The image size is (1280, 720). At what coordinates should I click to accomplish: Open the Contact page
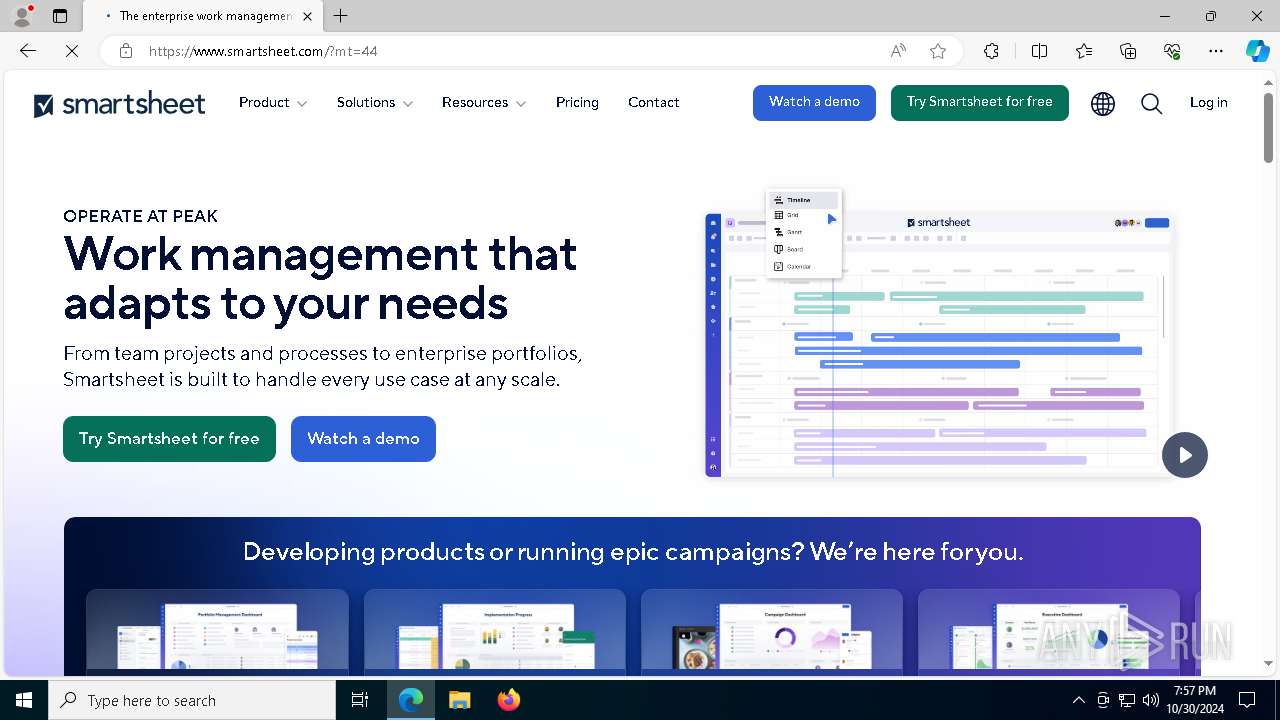653,102
